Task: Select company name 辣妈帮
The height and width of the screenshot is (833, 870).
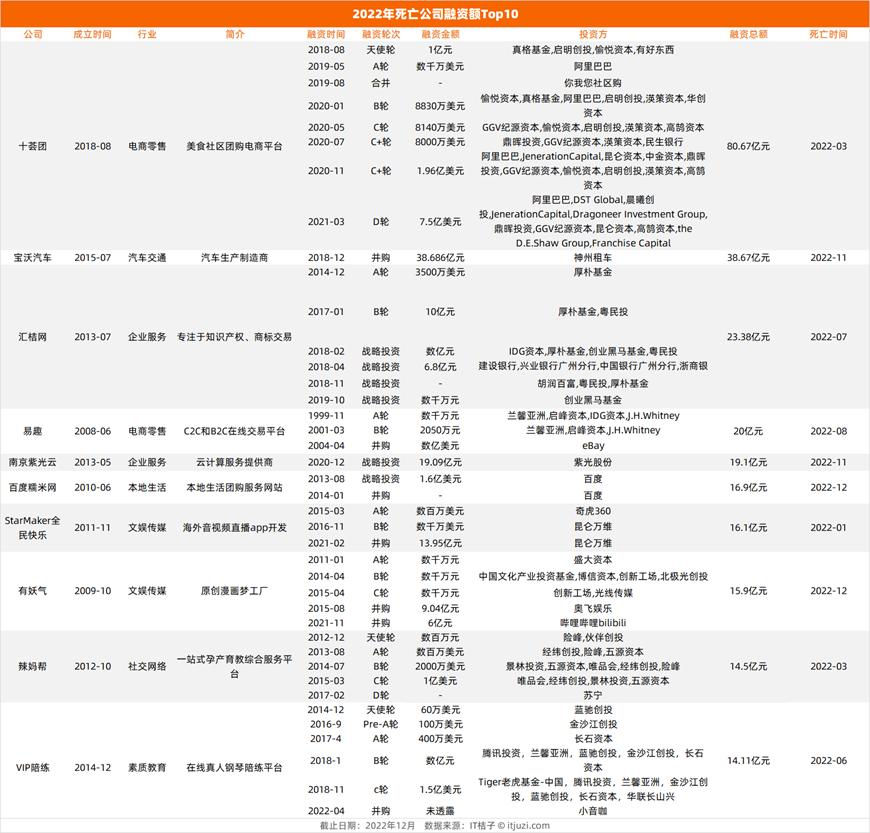Action: click(33, 667)
